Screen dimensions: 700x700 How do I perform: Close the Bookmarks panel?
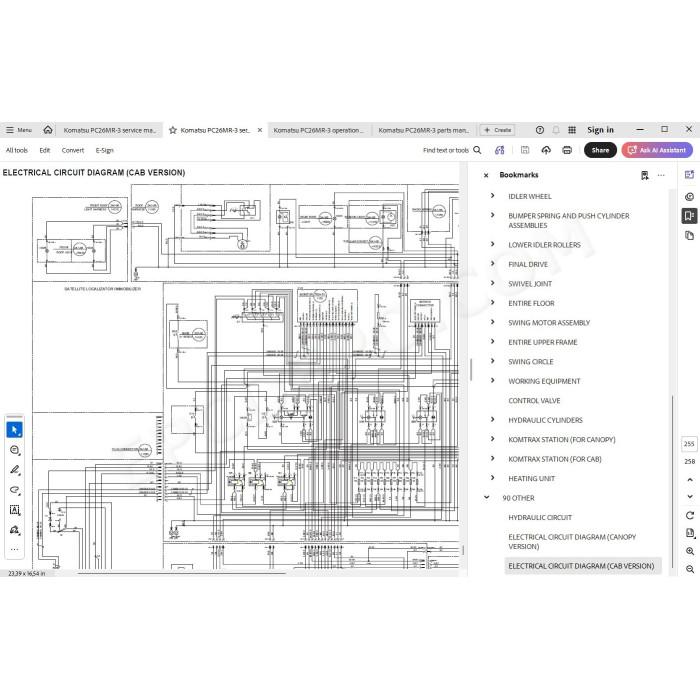[x=486, y=175]
